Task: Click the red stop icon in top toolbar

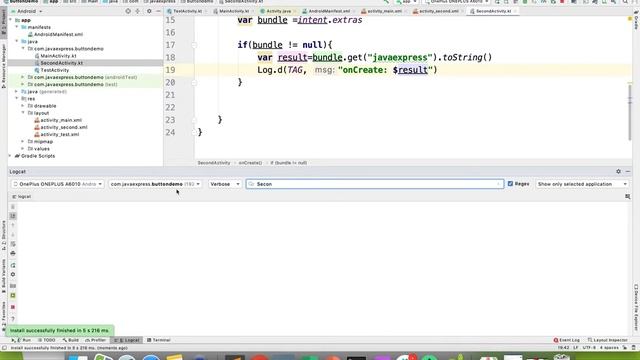Action: 562,2
